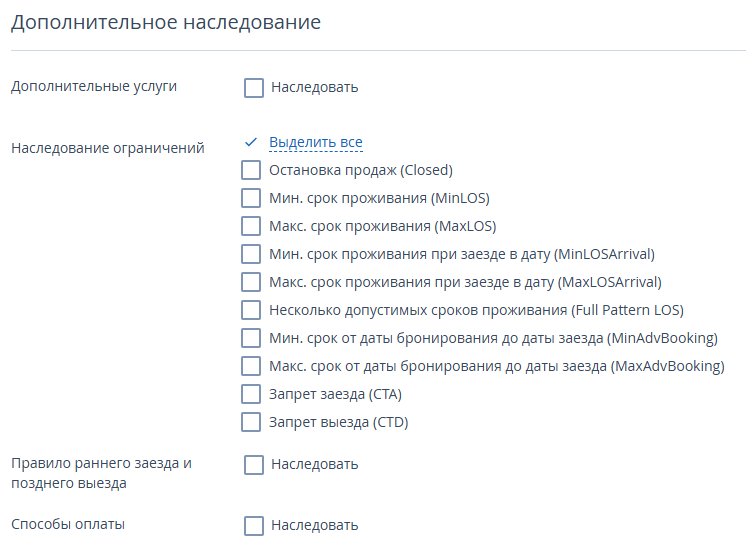The width and height of the screenshot is (746, 550).
Task: Check Наследовать for Способы оплаты
Action: (254, 526)
